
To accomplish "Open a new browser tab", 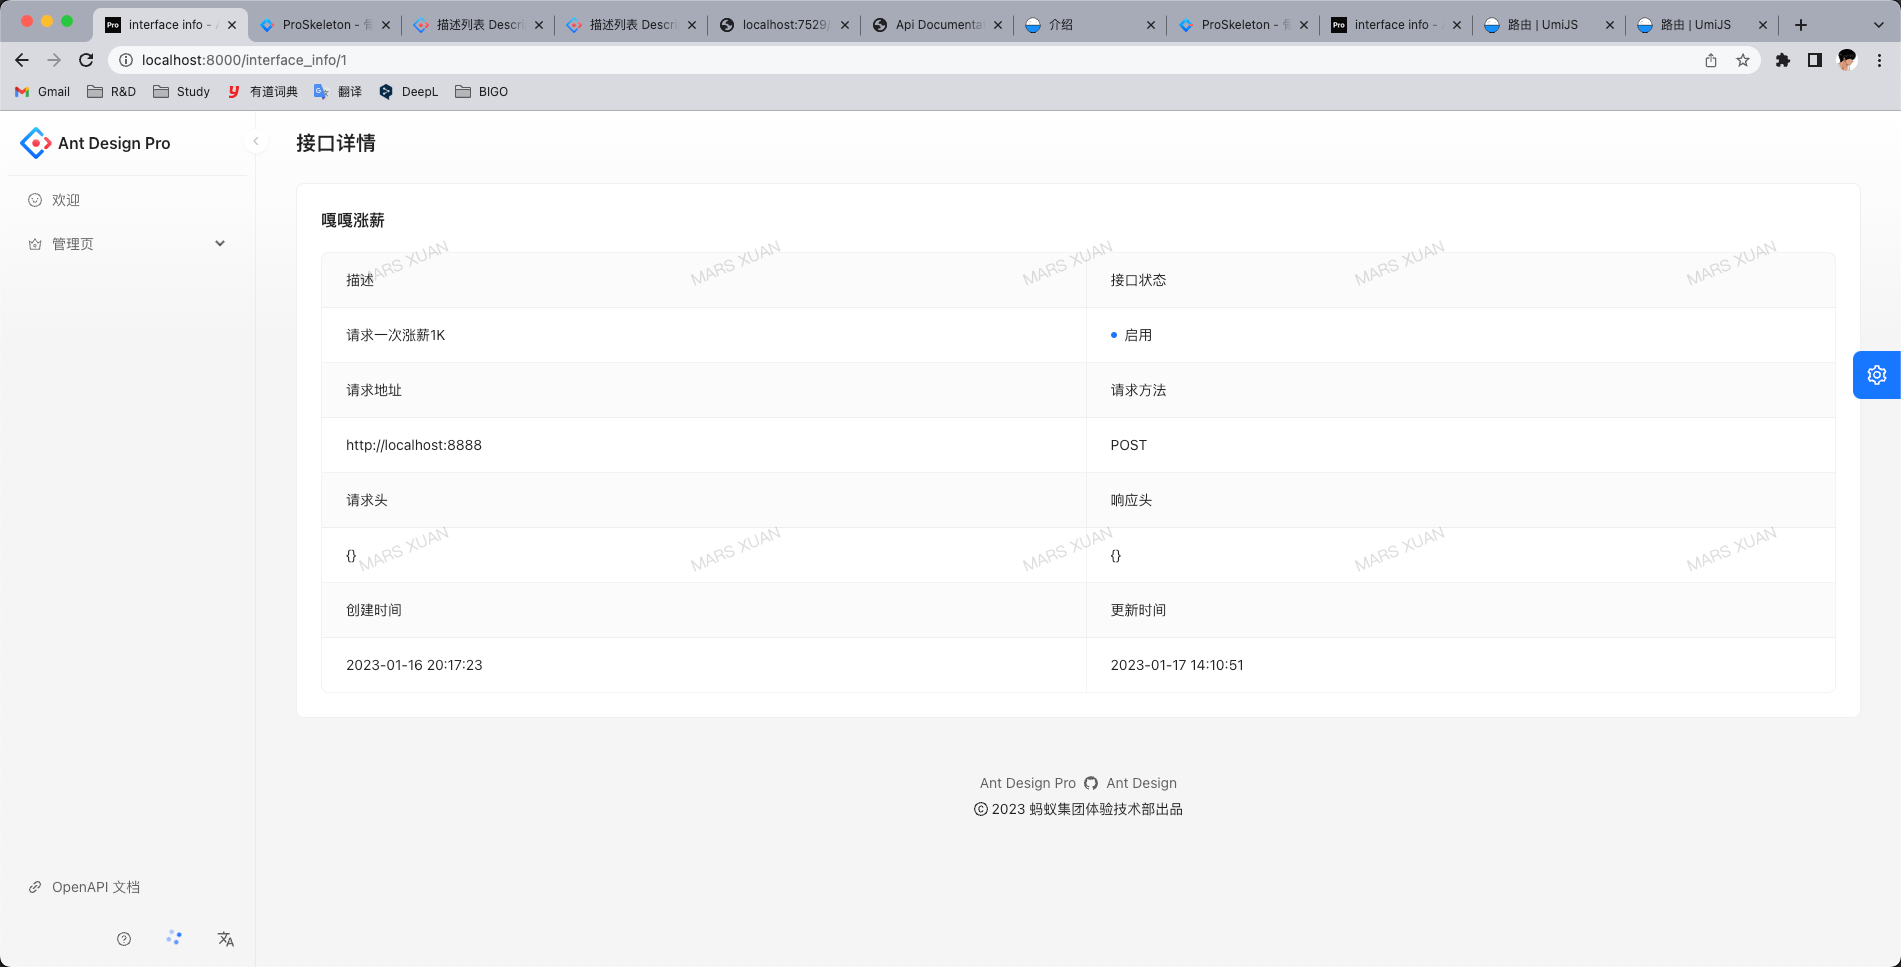I will [1801, 25].
